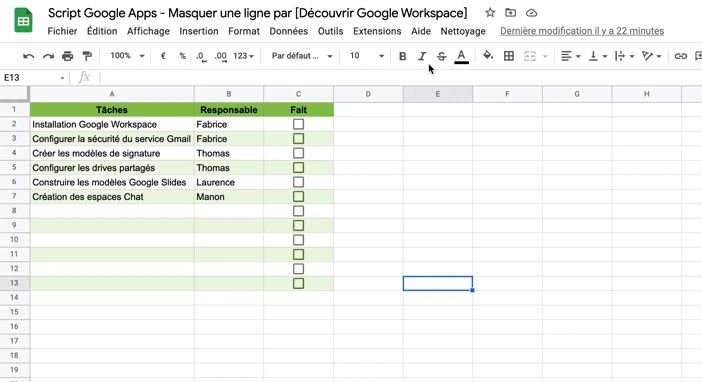This screenshot has height=382, width=702.
Task: Open the Par défaut font dropdown
Action: tap(302, 56)
